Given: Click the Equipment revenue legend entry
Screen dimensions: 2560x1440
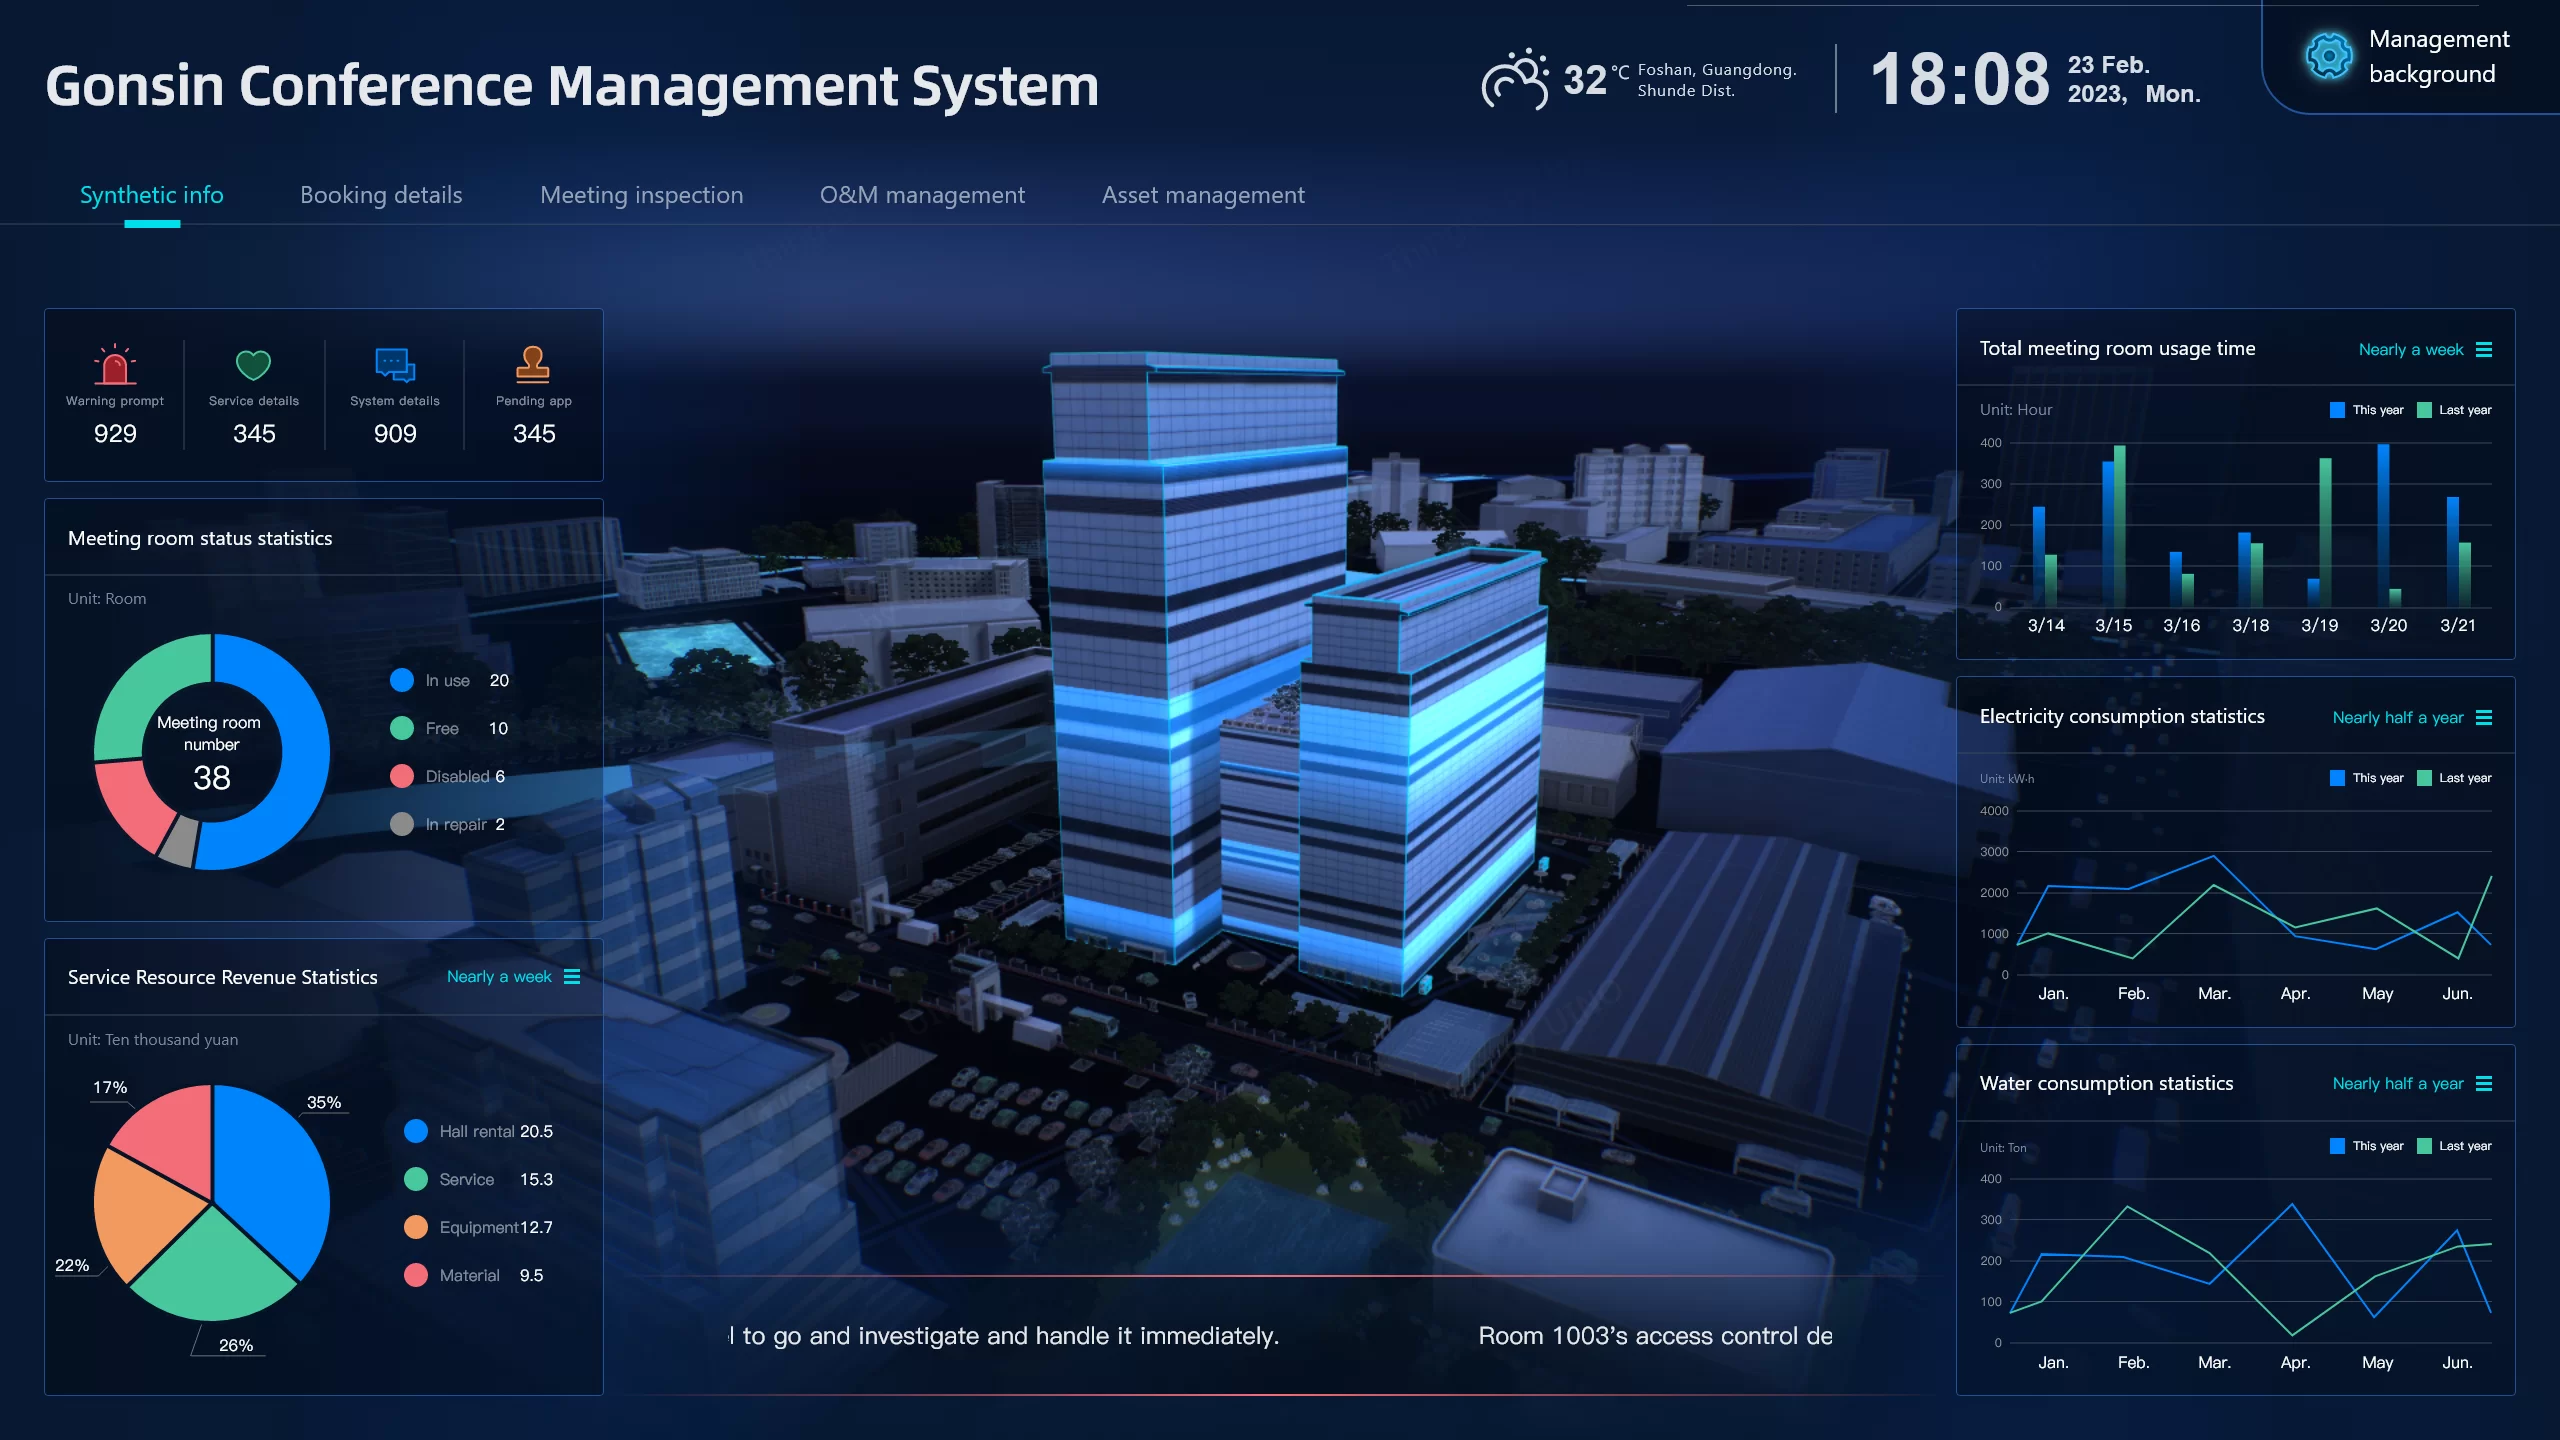Looking at the screenshot, I should [x=478, y=1228].
